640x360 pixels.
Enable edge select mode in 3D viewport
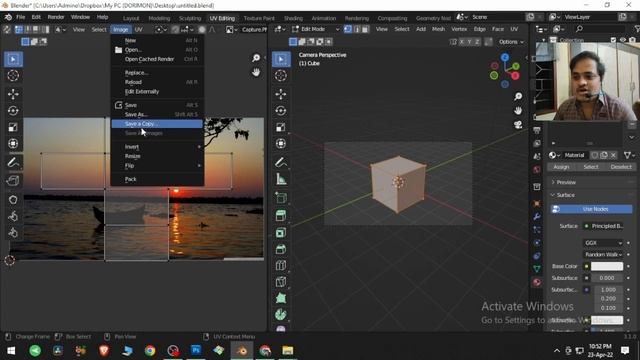pyautogui.click(x=357, y=29)
